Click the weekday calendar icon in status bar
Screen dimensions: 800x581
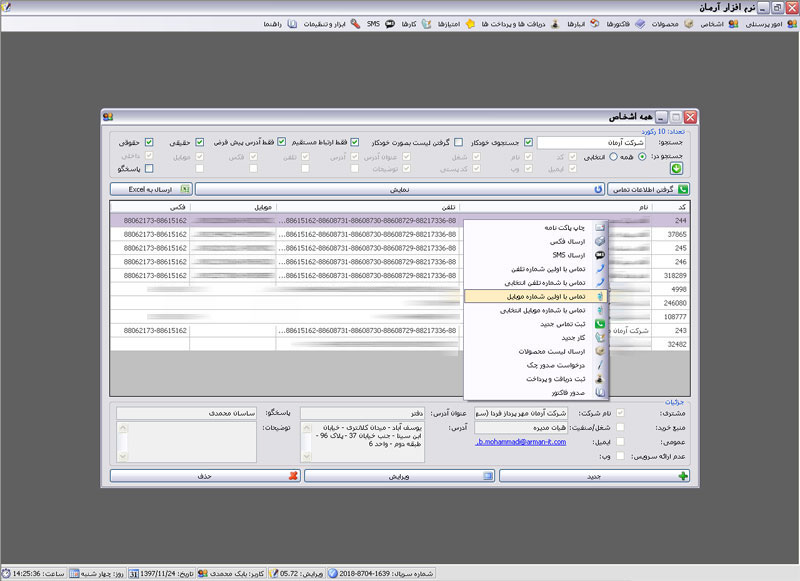pos(74,573)
